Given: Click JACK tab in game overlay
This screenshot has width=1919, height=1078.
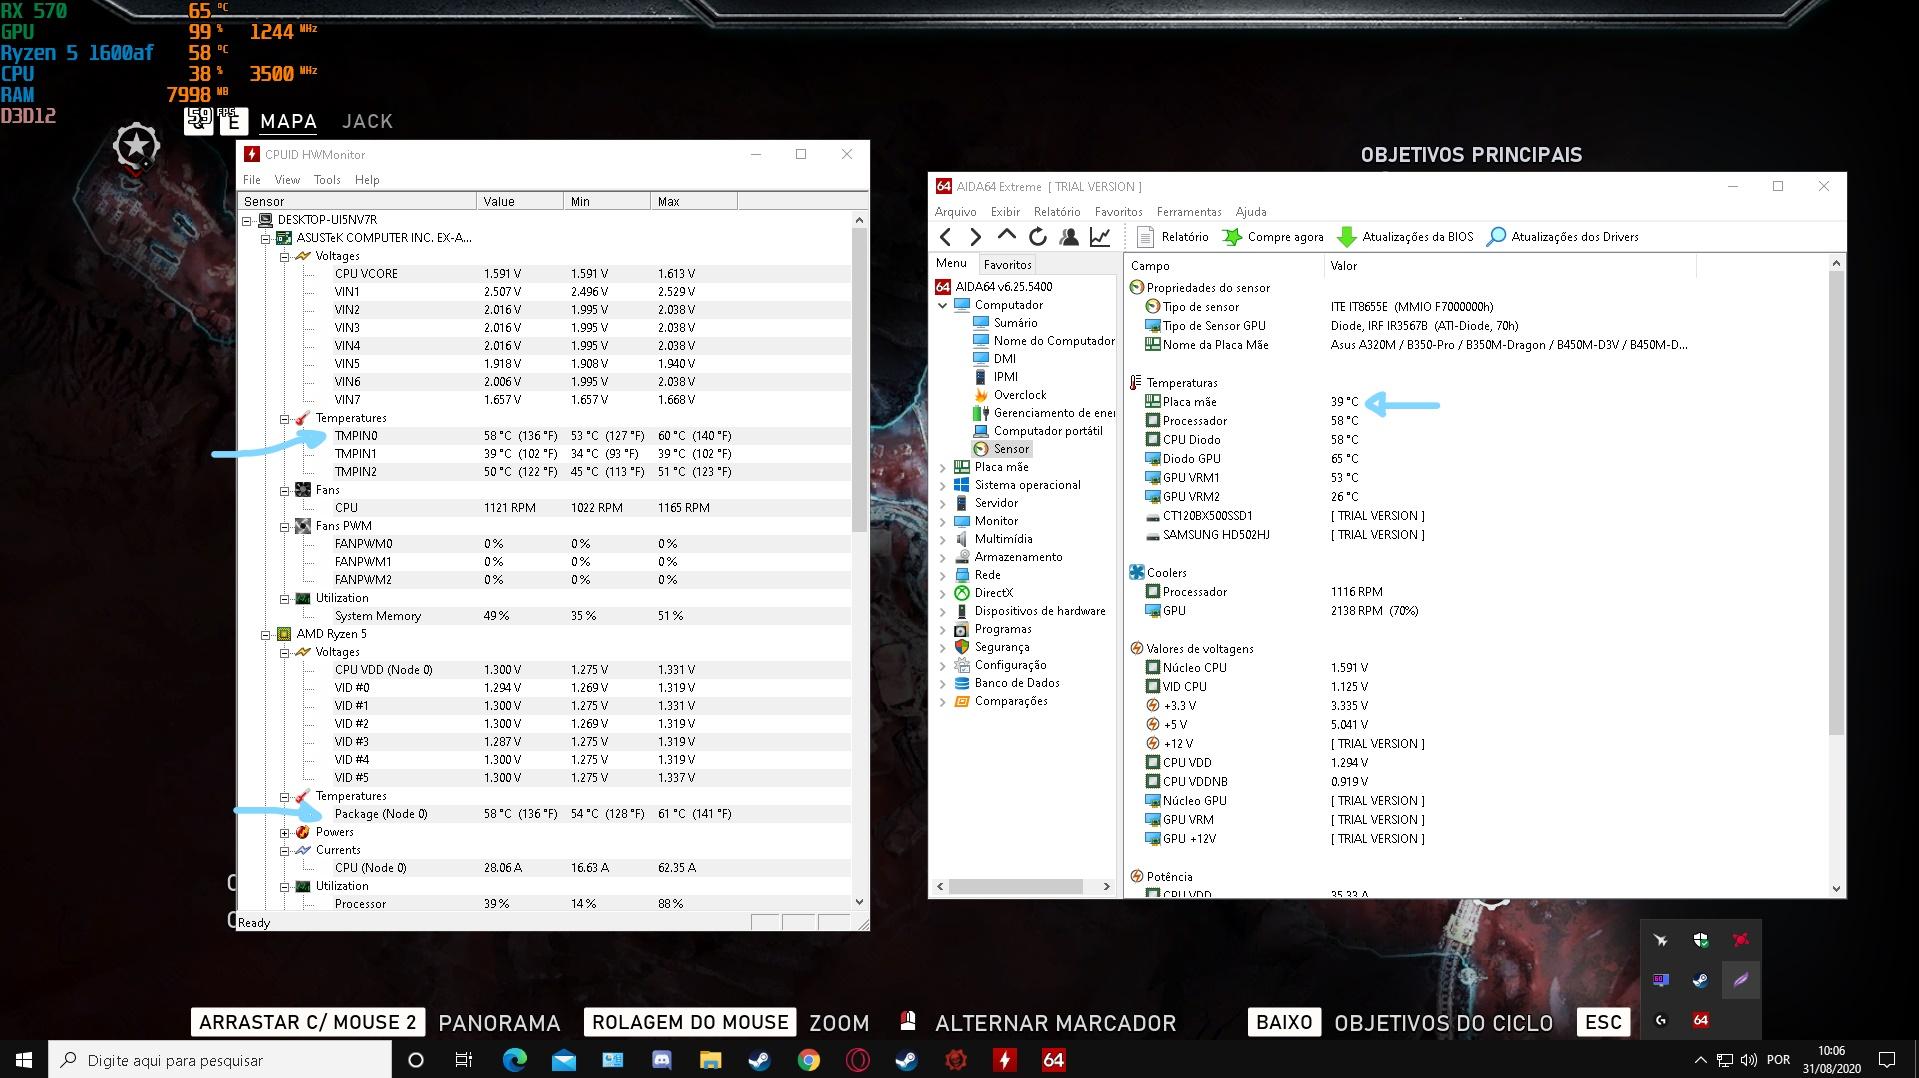Looking at the screenshot, I should pyautogui.click(x=367, y=121).
